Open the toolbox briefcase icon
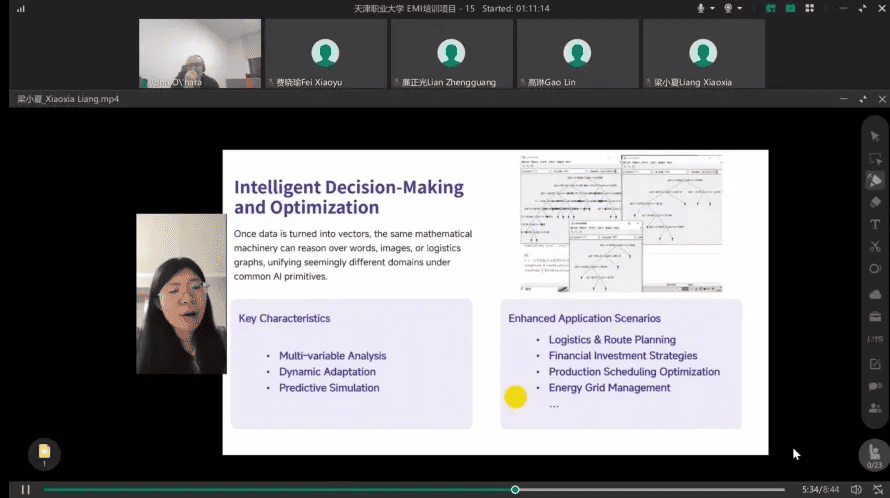 (875, 314)
